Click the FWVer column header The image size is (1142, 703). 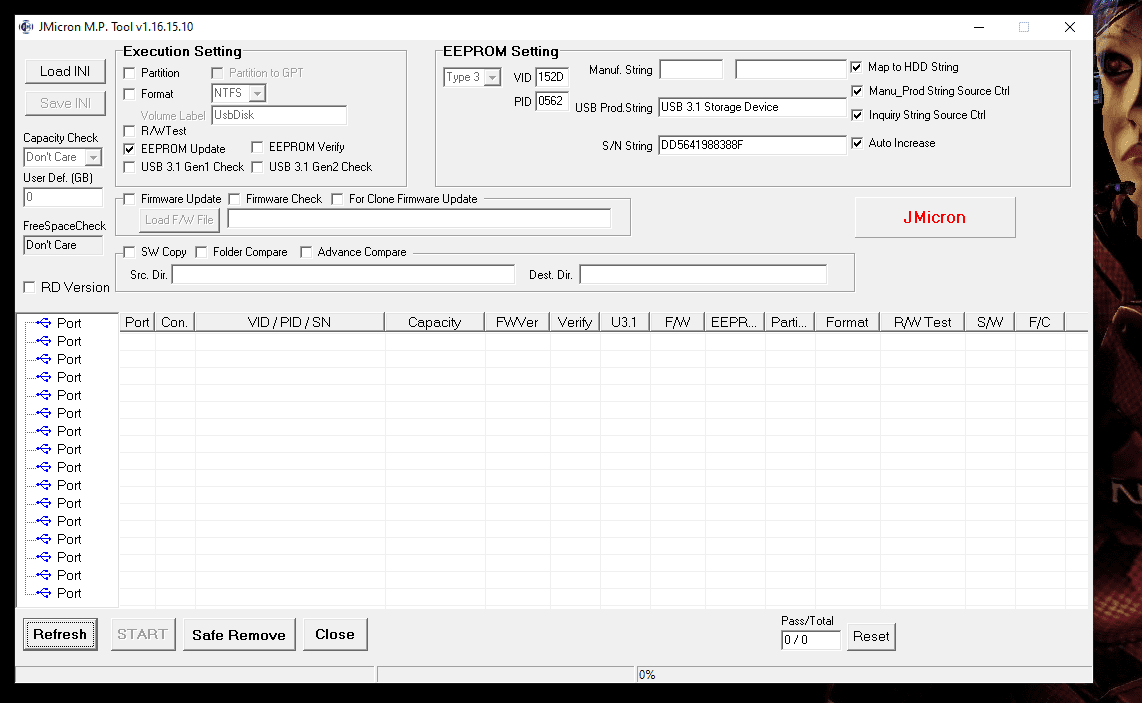(517, 322)
